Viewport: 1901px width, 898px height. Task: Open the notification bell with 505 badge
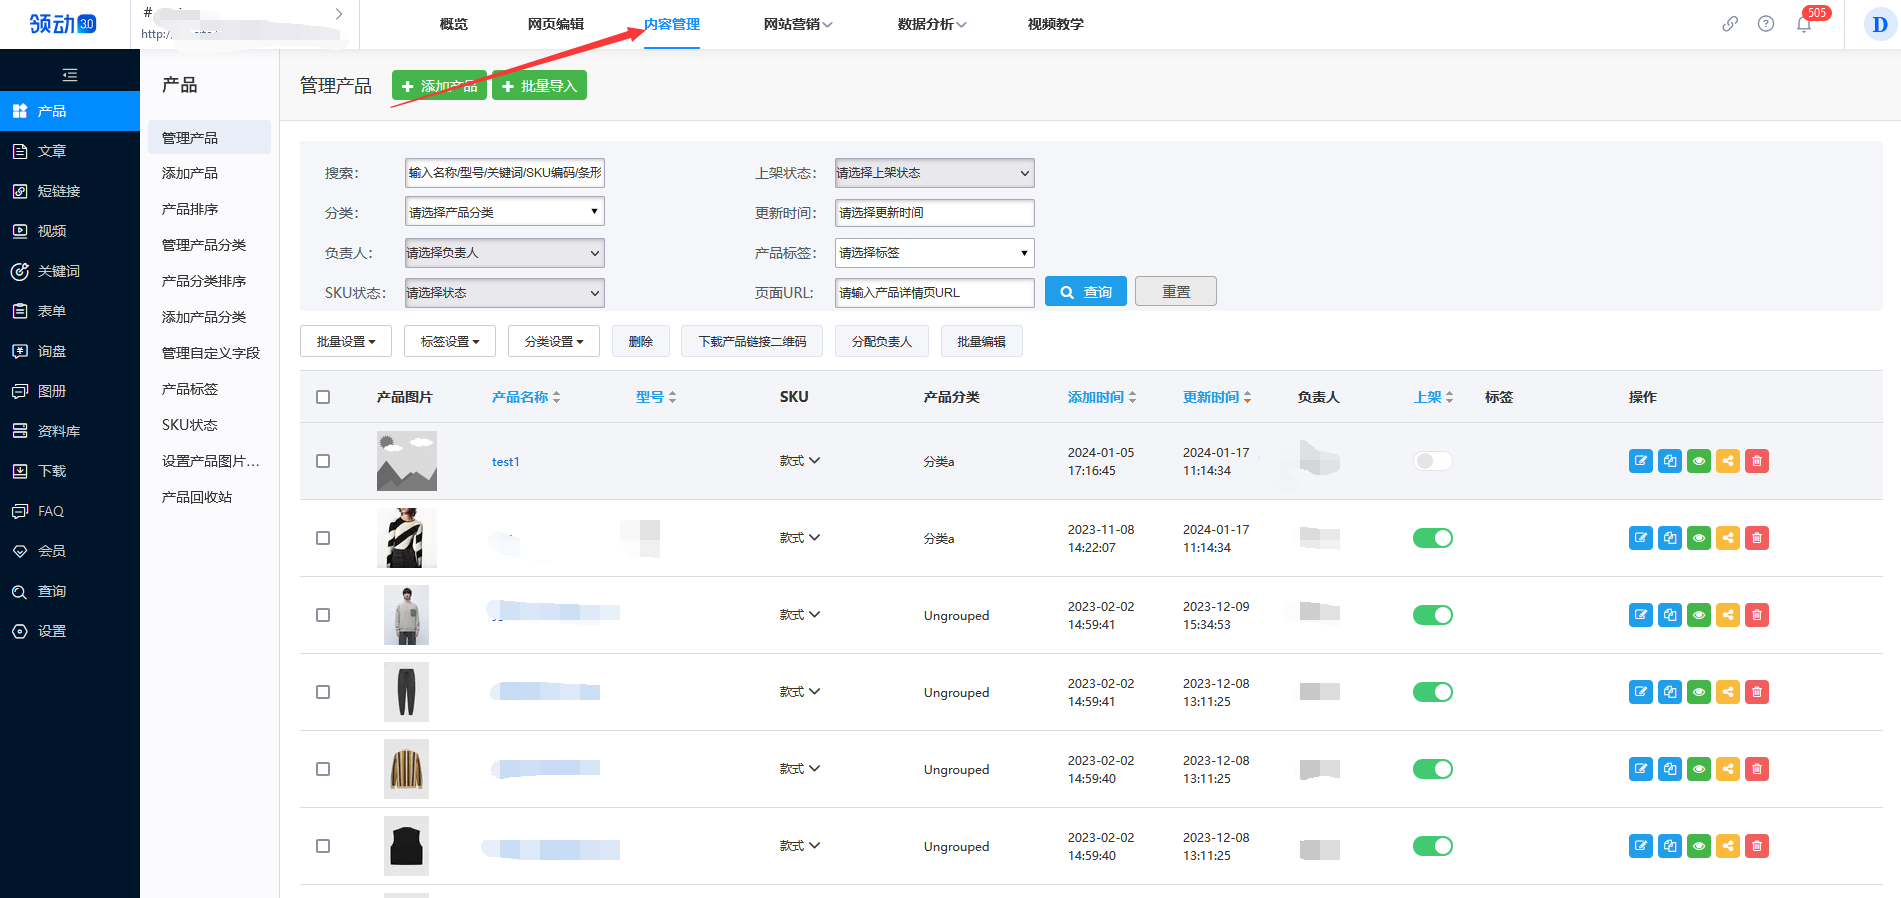[1804, 25]
